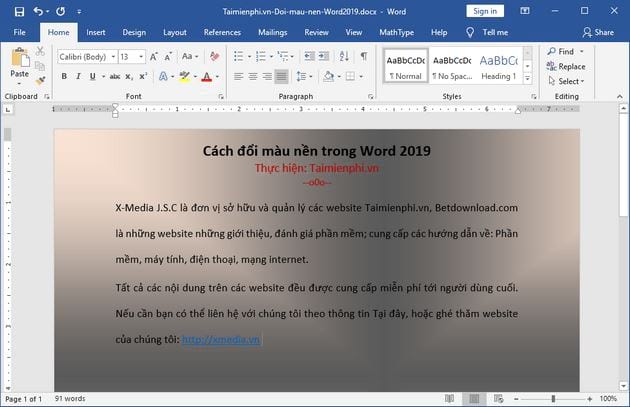Toggle Subscript formatting
This screenshot has width=630, height=407.
coord(129,76)
